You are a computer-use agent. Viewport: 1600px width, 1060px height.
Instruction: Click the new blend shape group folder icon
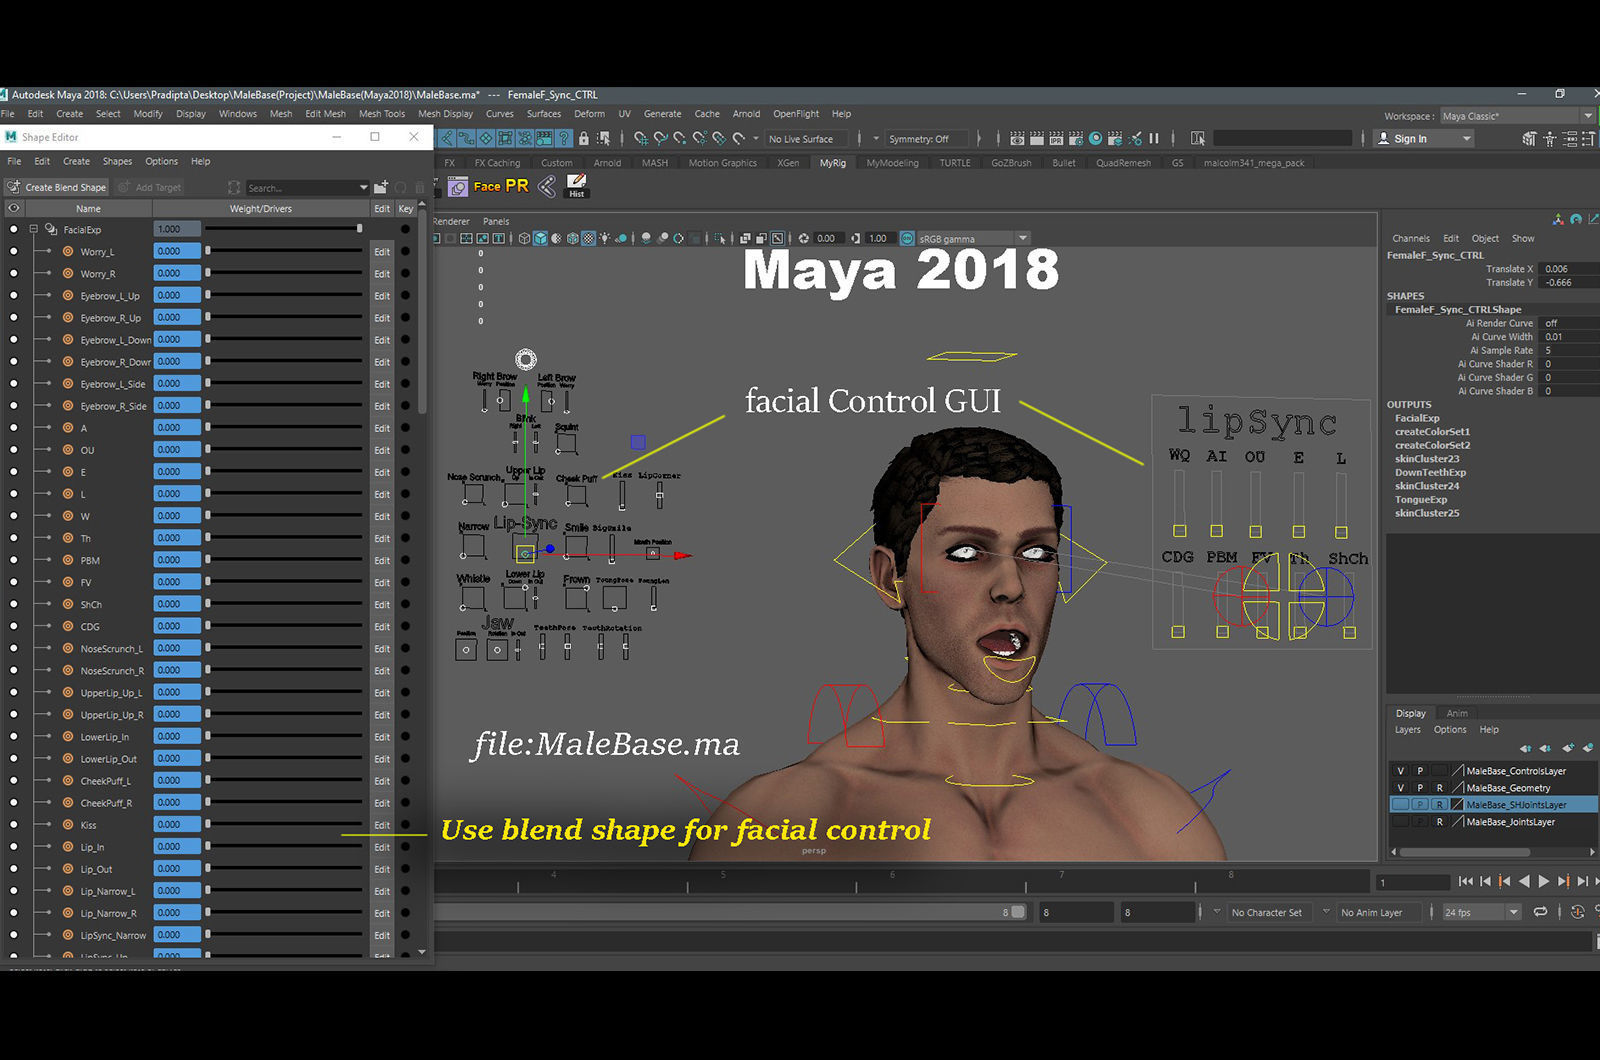pos(381,187)
